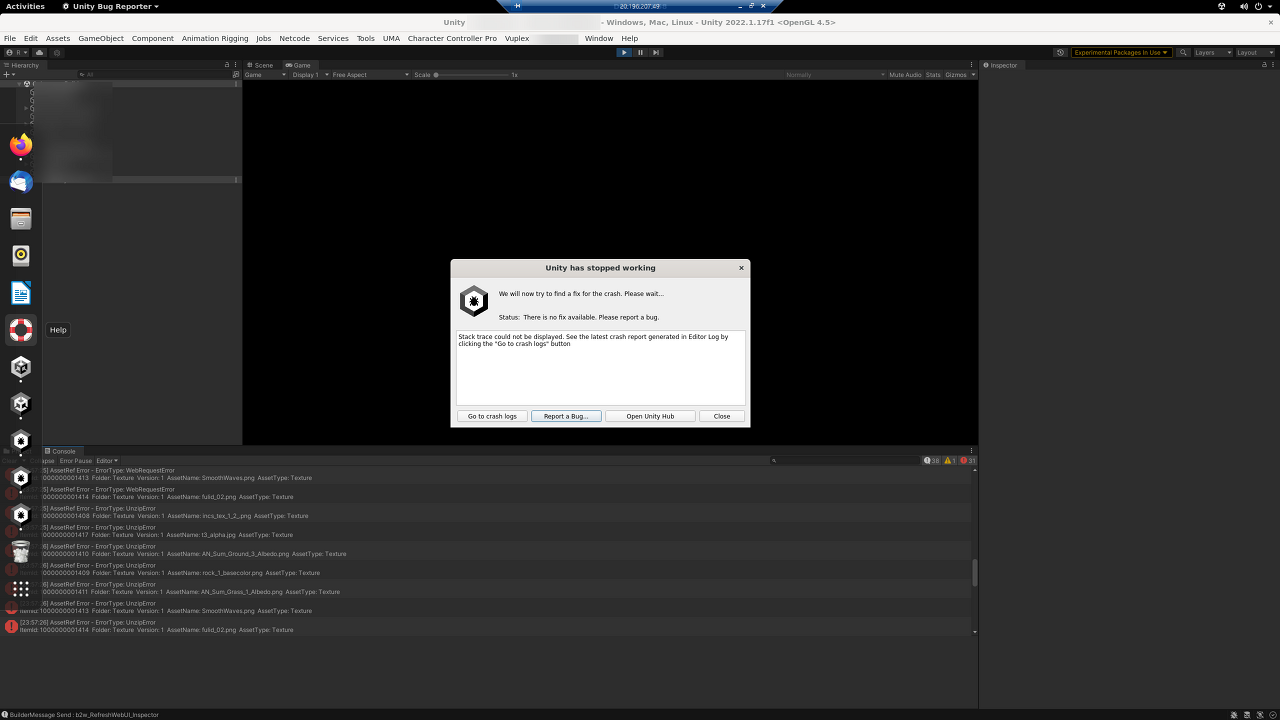Image resolution: width=1280 pixels, height=720 pixels.
Task: Open the Inspector panel options menu
Action: tap(1272, 65)
